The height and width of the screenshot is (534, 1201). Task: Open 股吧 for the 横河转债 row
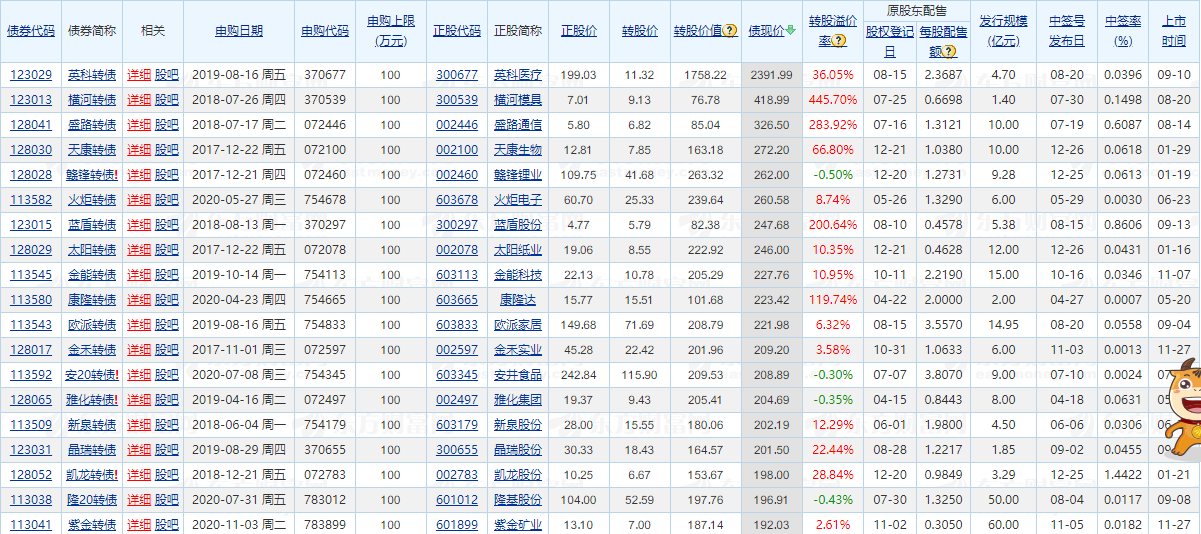(x=167, y=100)
